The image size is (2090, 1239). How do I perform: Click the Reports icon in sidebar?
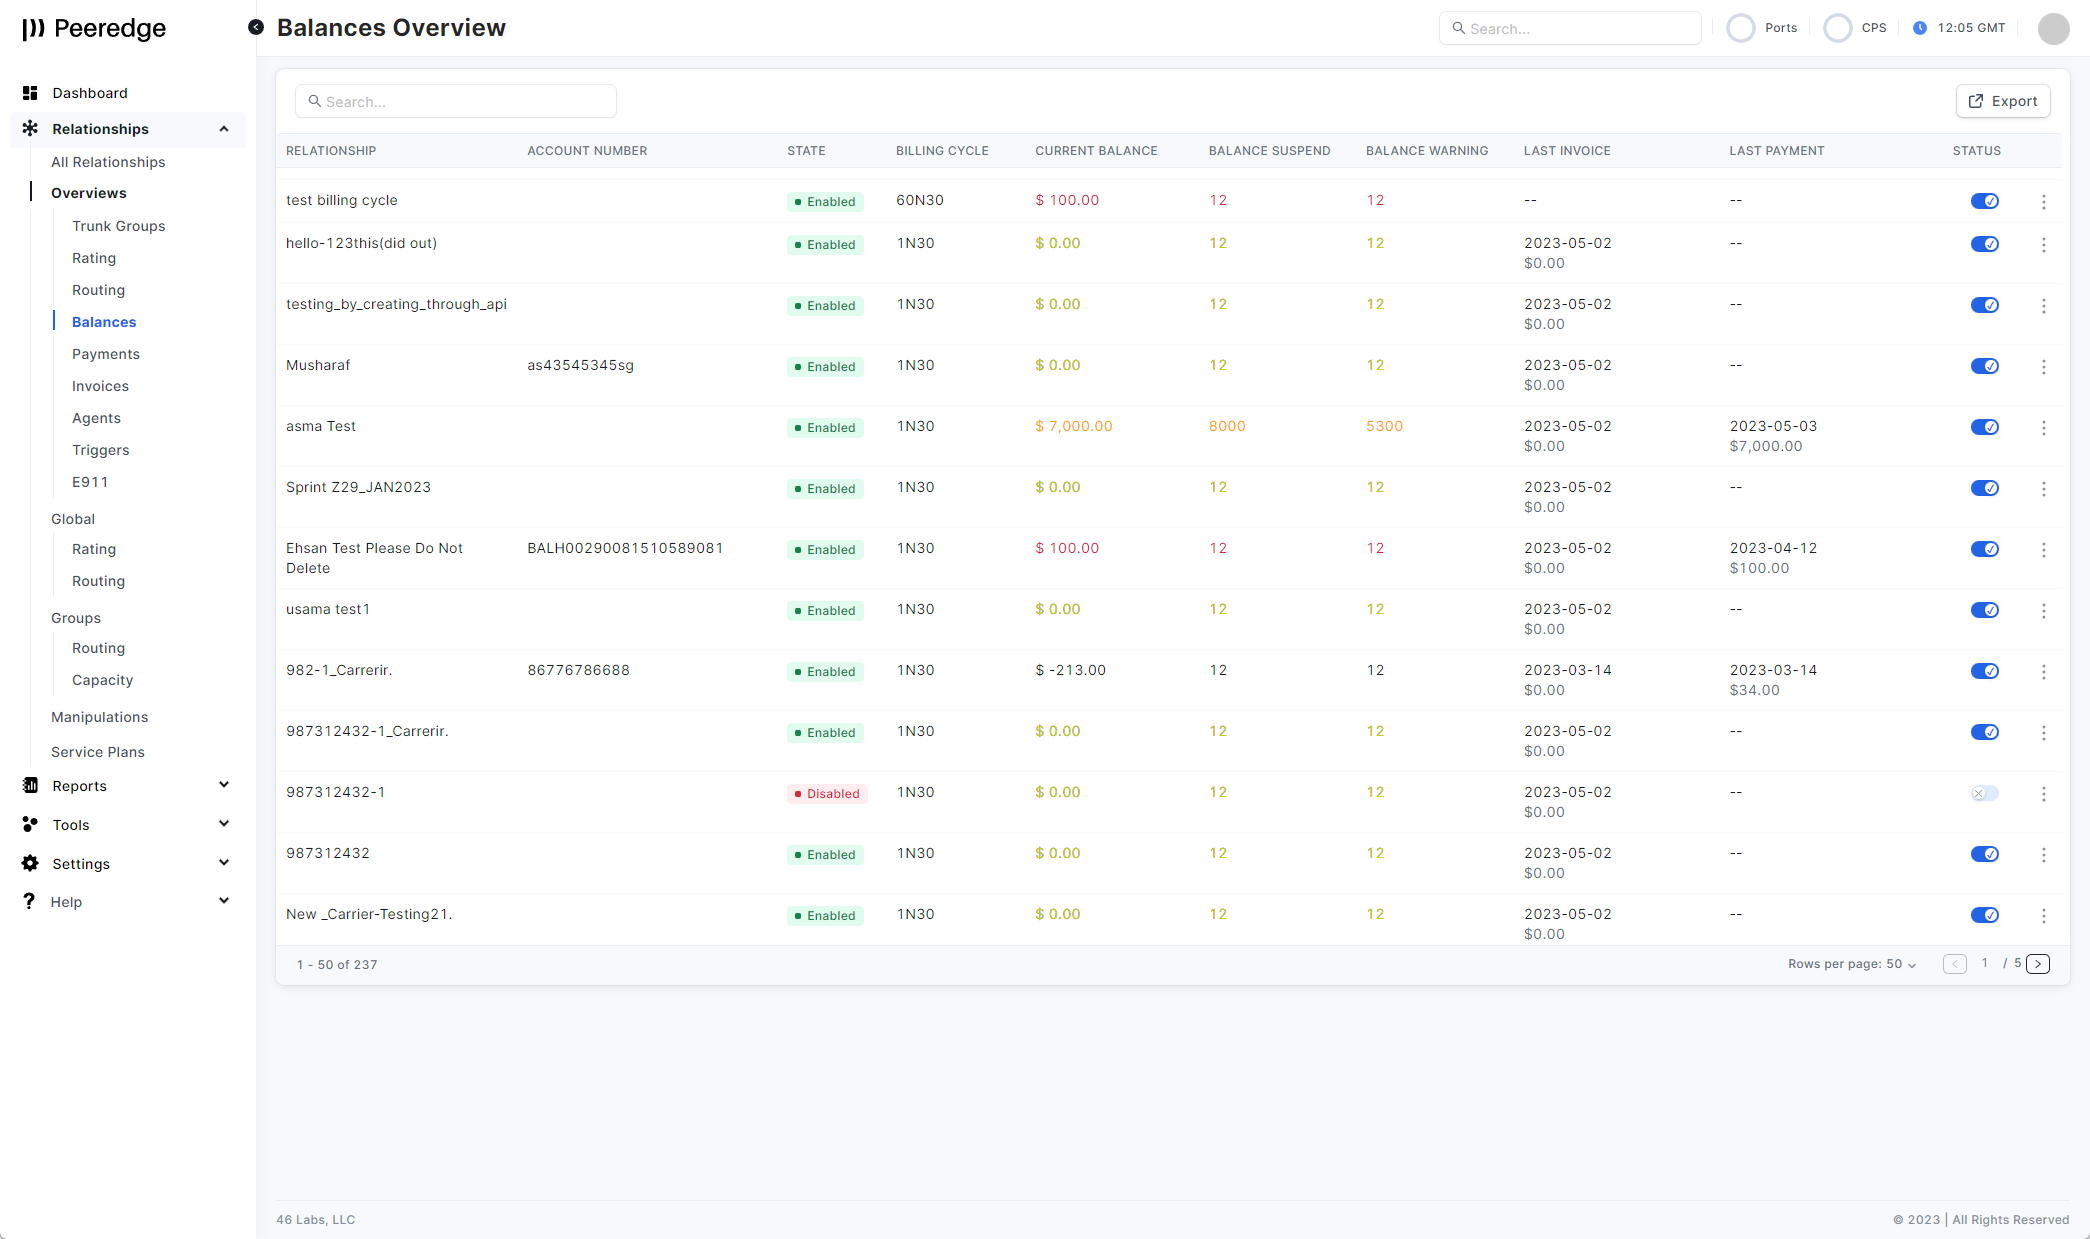pos(30,786)
